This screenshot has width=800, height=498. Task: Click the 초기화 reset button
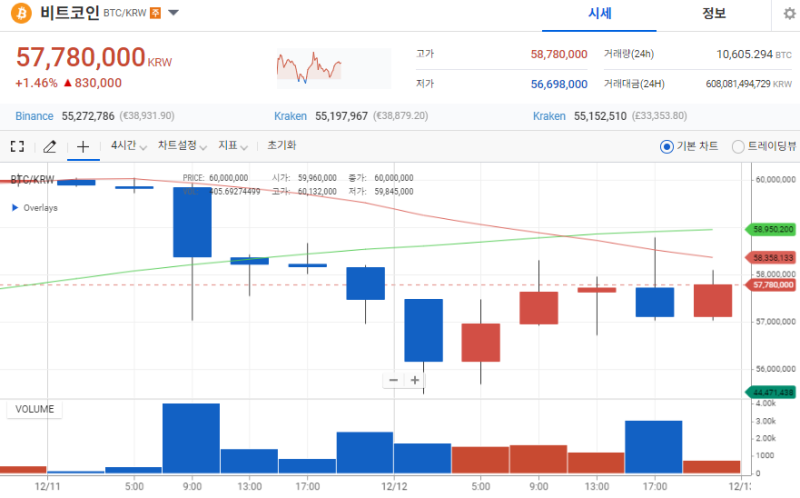(282, 145)
